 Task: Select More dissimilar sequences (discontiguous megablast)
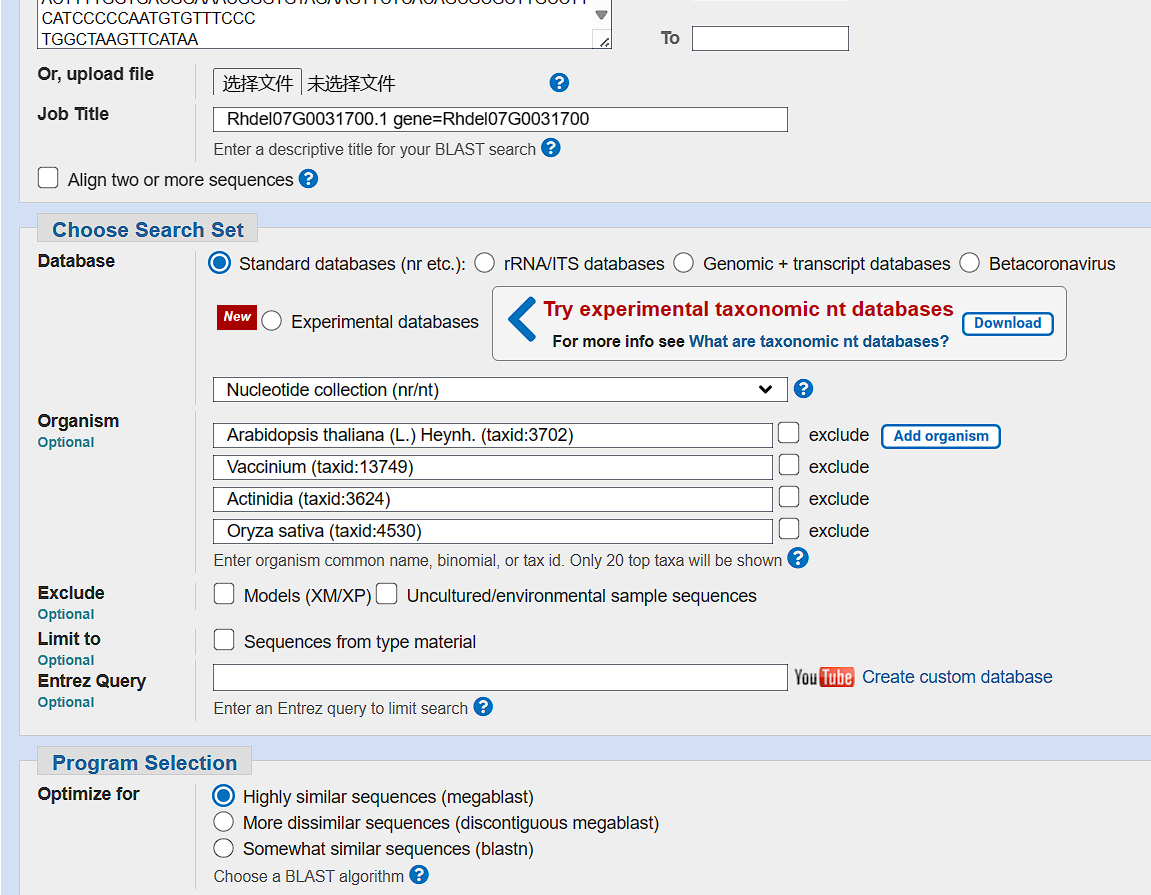pos(223,822)
